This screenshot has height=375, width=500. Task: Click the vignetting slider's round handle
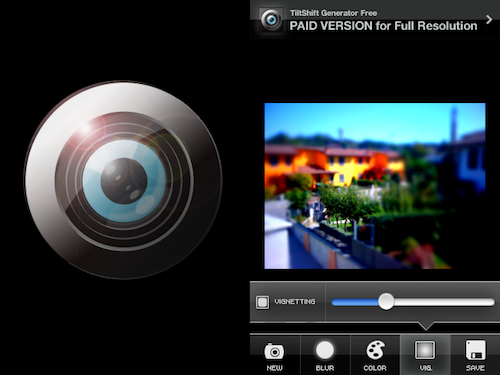(386, 302)
